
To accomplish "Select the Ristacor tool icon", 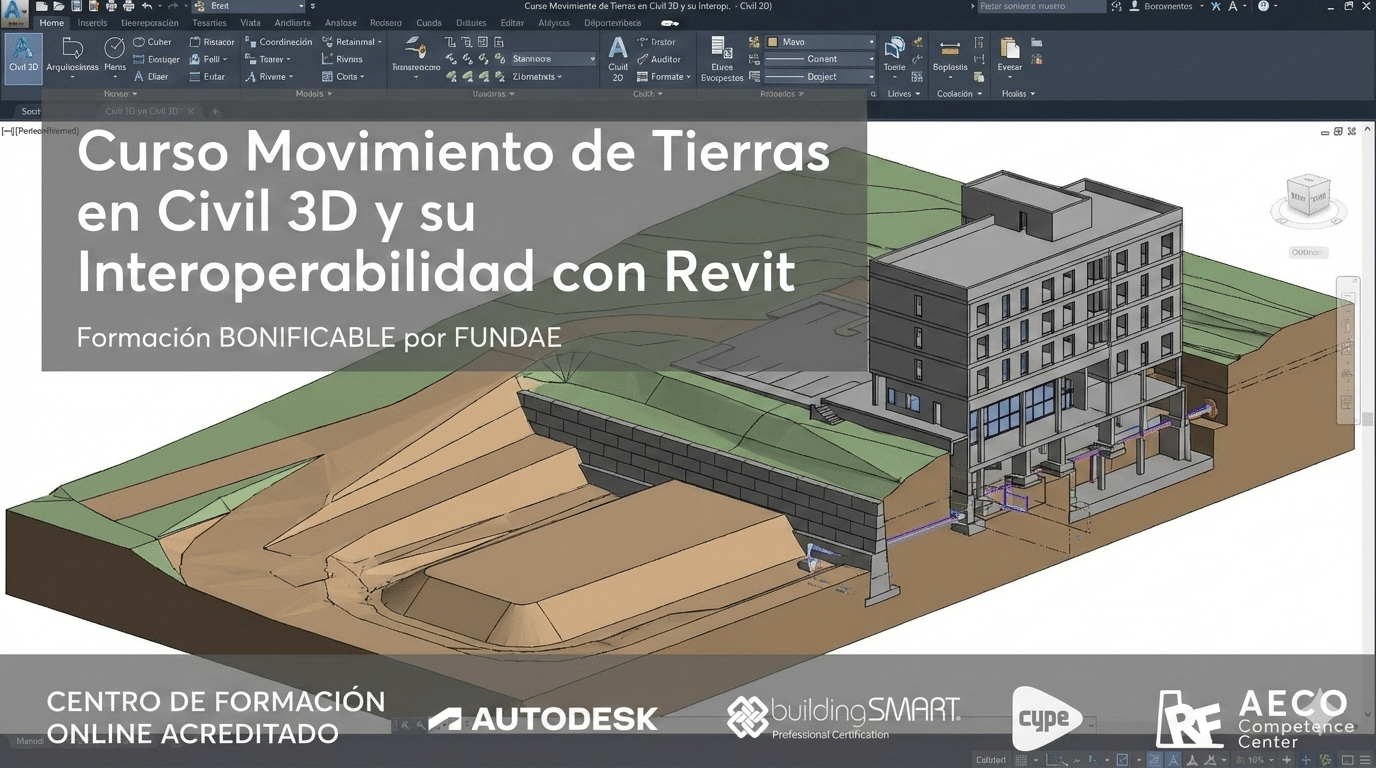I will click(x=194, y=42).
